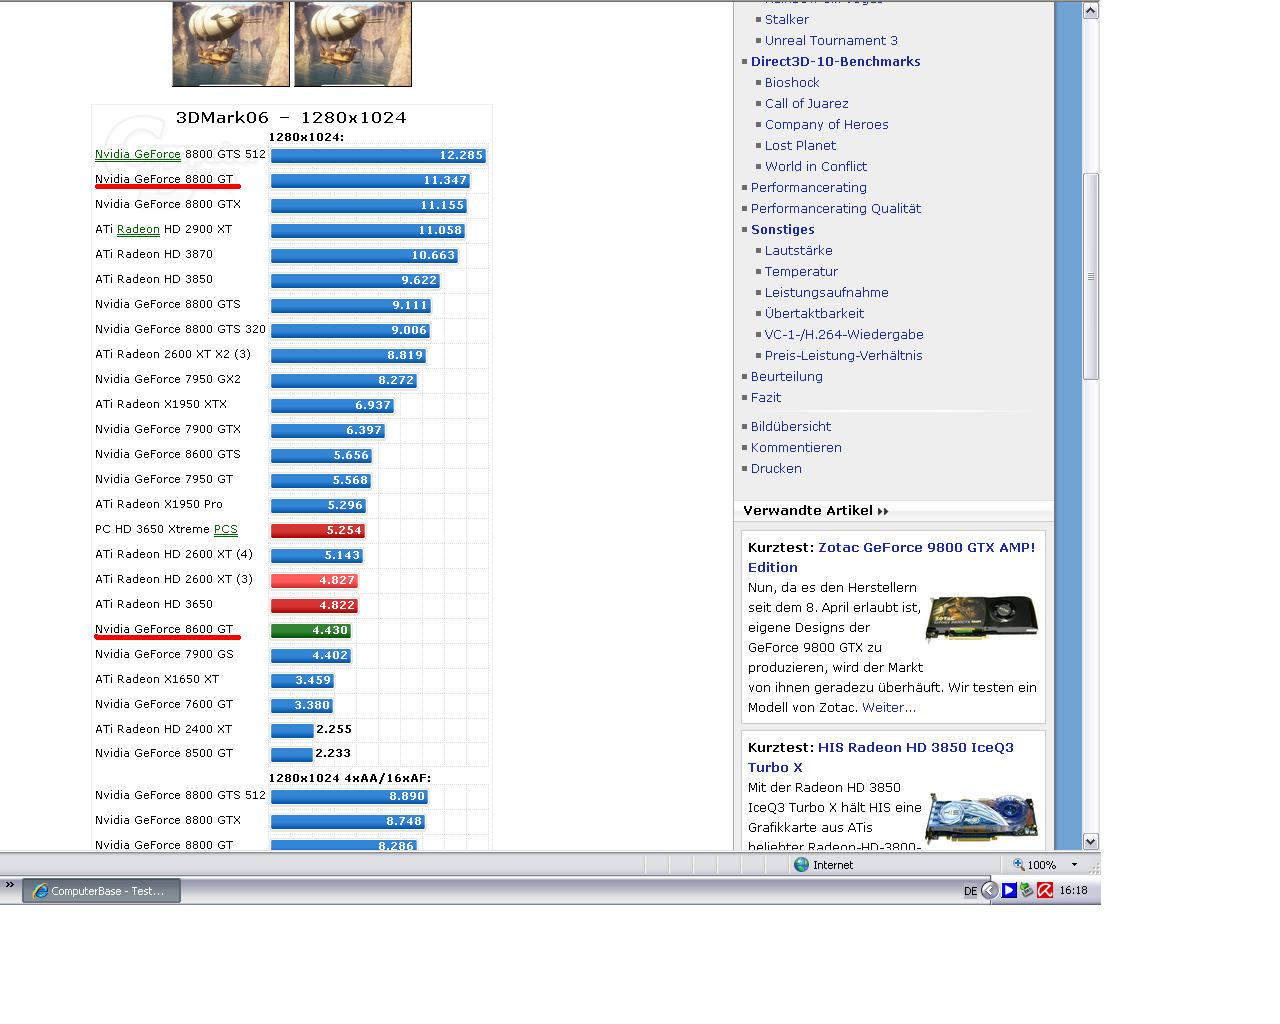Click the 'ATi Radeon X1950 XTX' label
Viewport: 1280px width, 1024px height.
161,404
